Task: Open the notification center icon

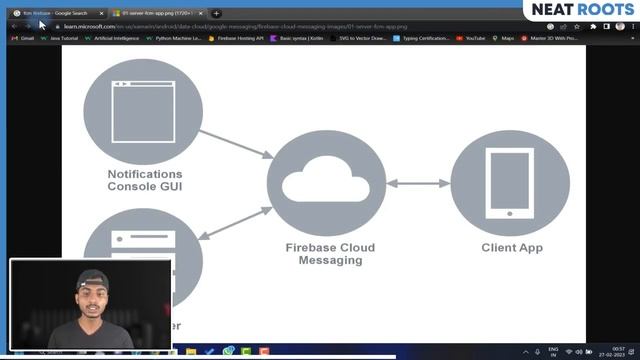Action: [632, 352]
